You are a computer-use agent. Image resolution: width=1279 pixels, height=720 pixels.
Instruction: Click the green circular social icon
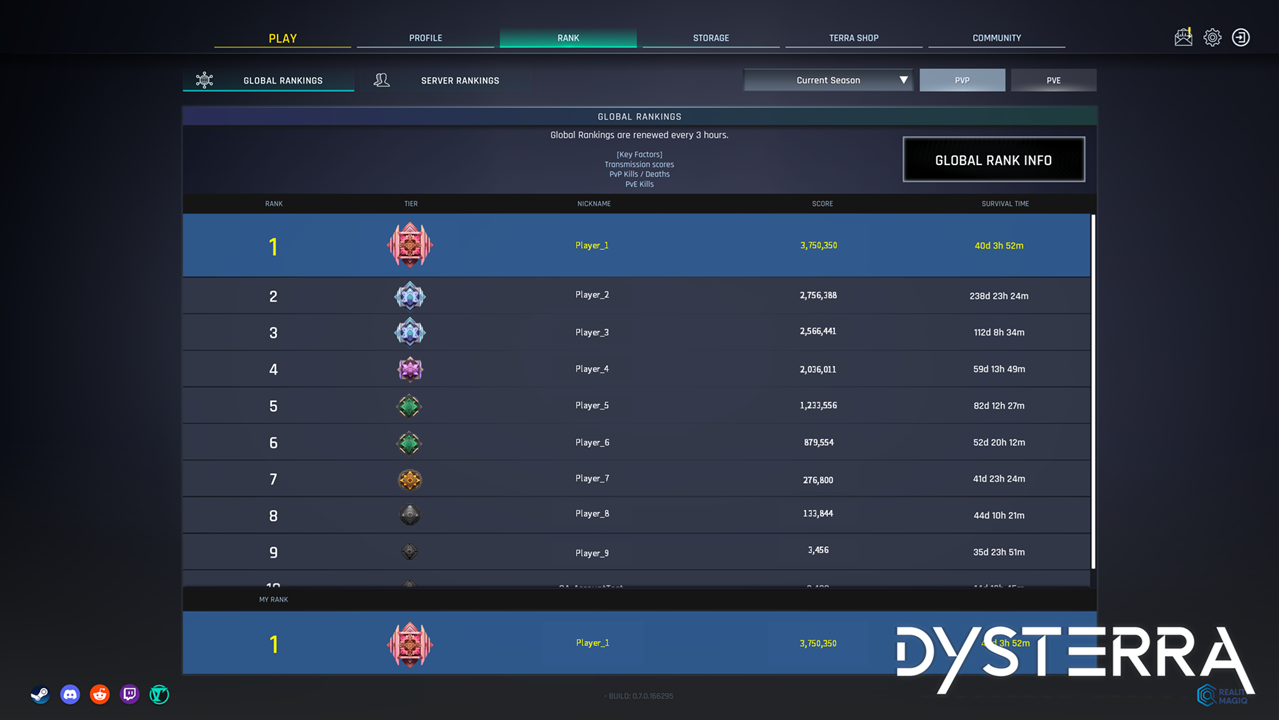pyautogui.click(x=159, y=694)
